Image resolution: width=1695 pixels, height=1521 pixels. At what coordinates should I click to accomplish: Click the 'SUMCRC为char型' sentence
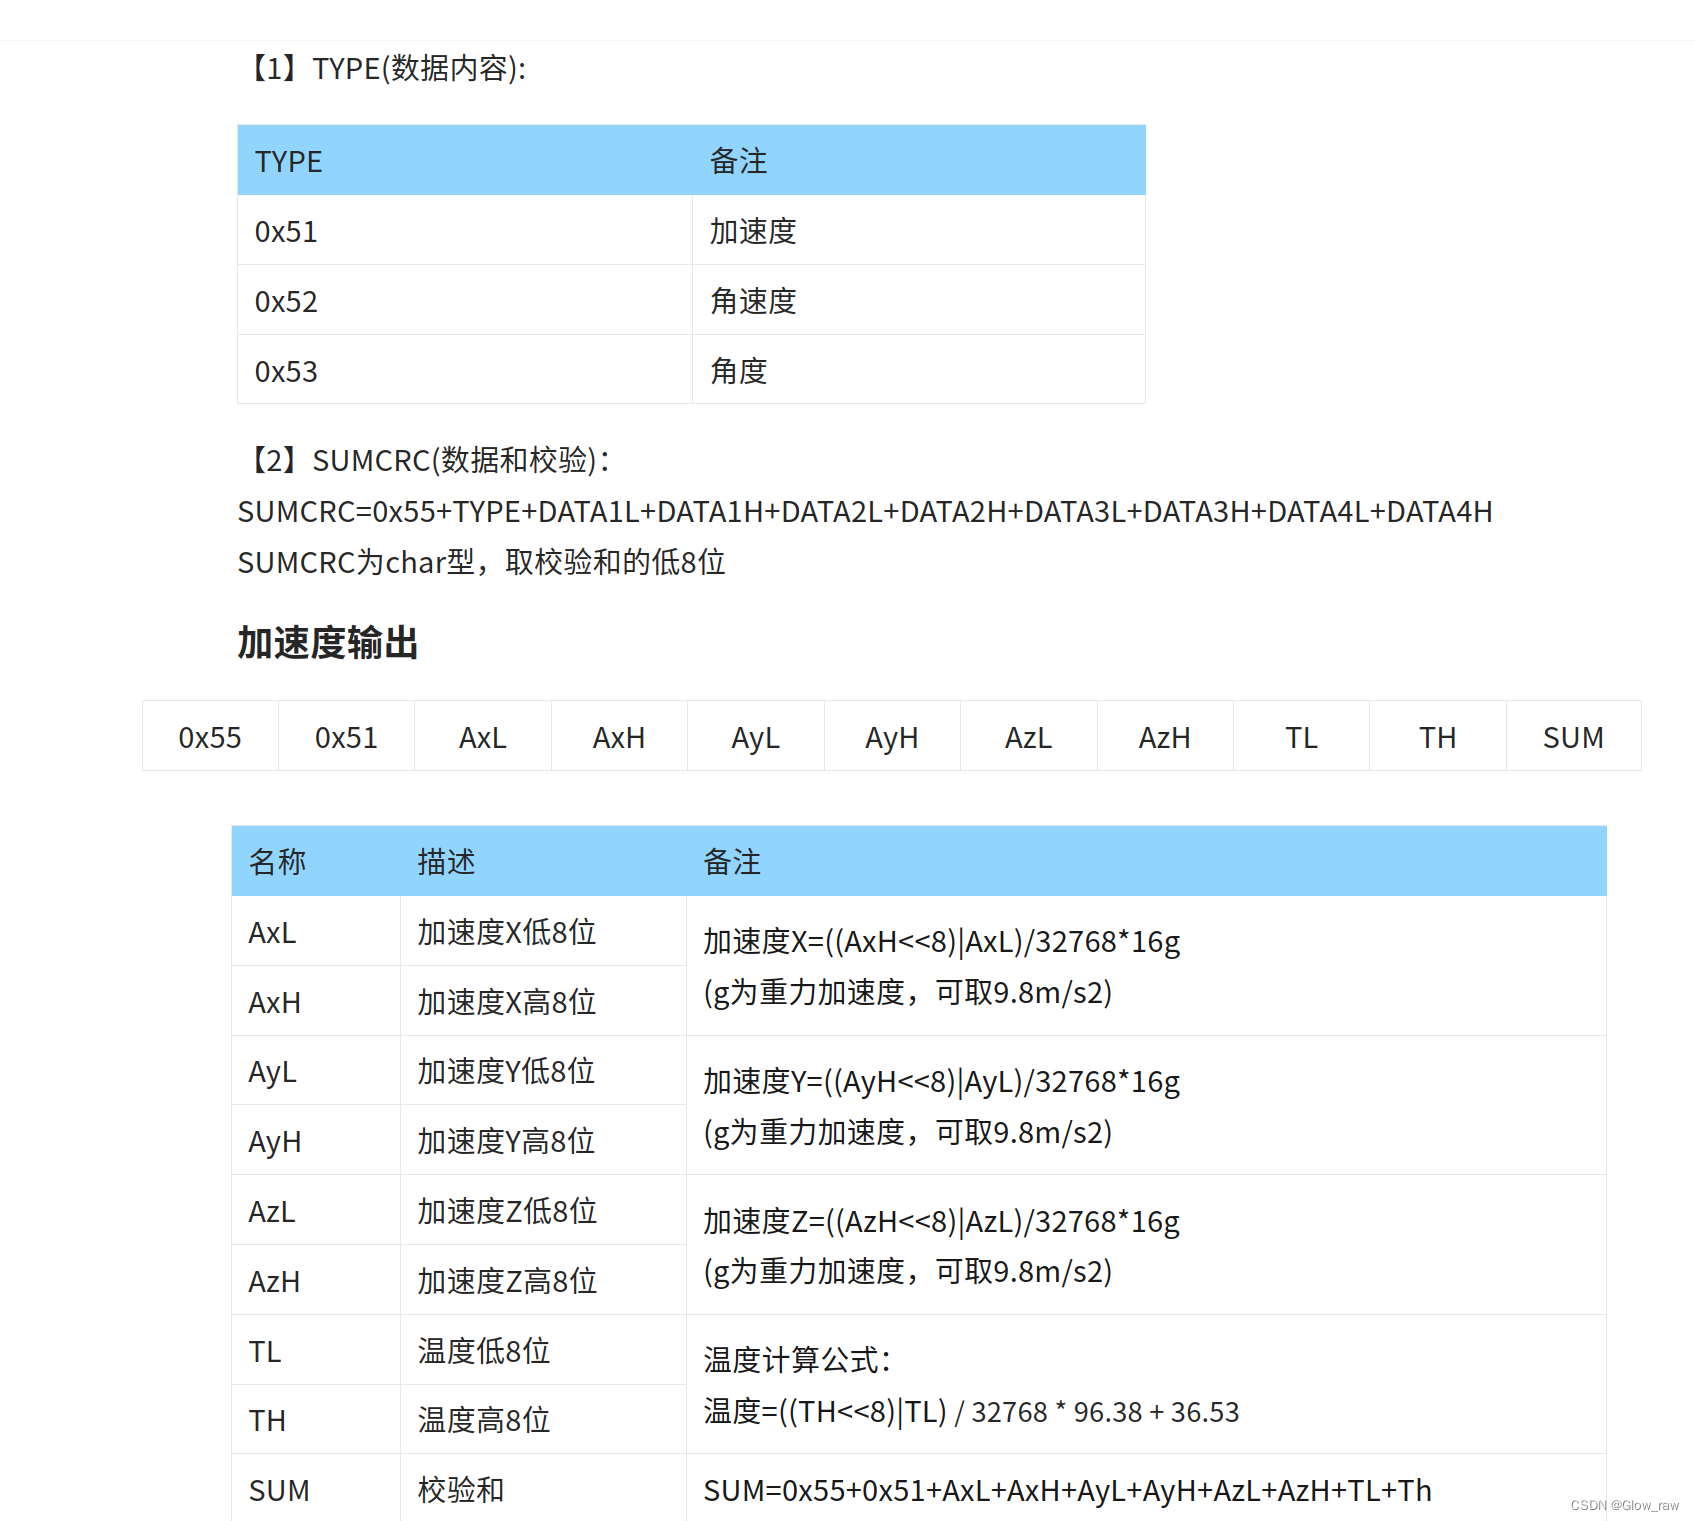[x=481, y=562]
